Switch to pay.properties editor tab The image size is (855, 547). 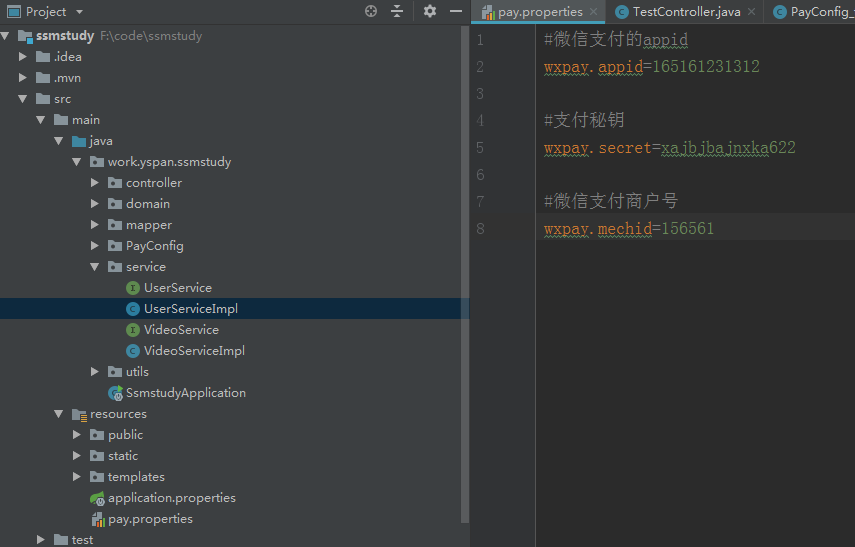(x=538, y=12)
